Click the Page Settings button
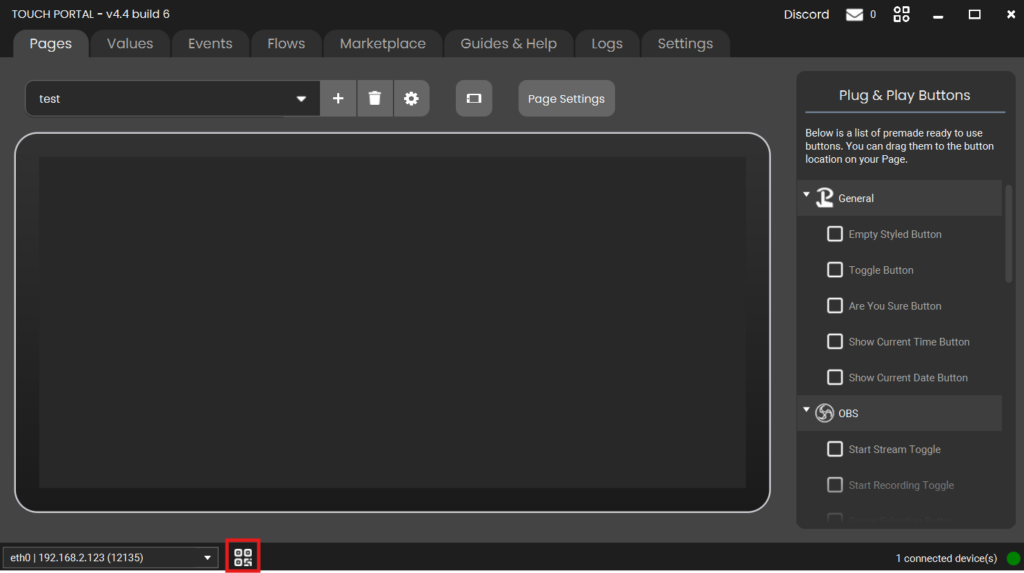The image size is (1024, 573). [x=566, y=99]
